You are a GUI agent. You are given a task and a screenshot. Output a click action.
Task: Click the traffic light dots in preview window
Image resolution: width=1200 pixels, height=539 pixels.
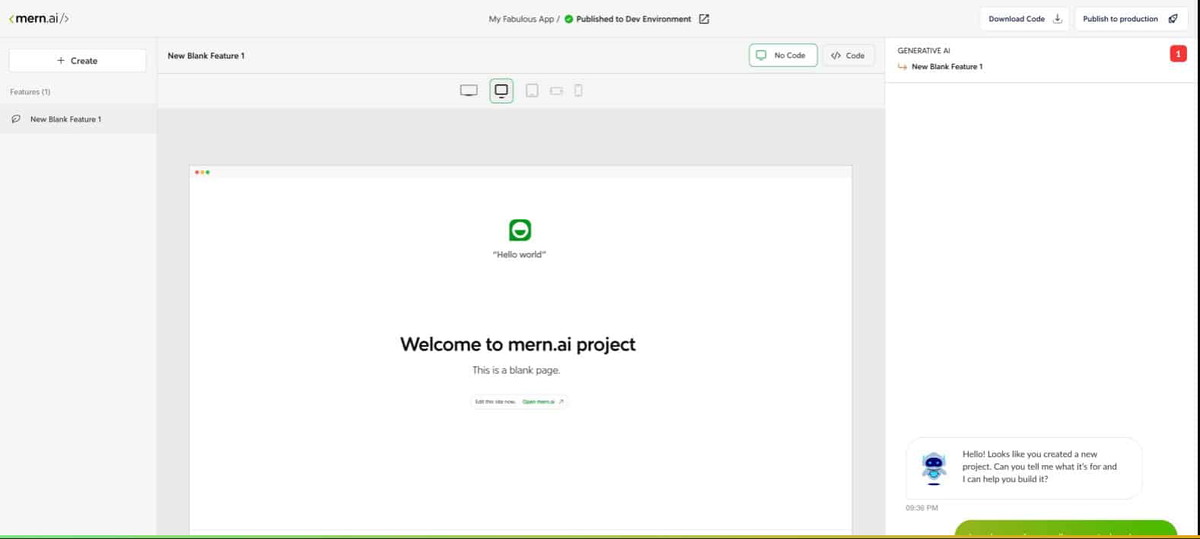(203, 172)
